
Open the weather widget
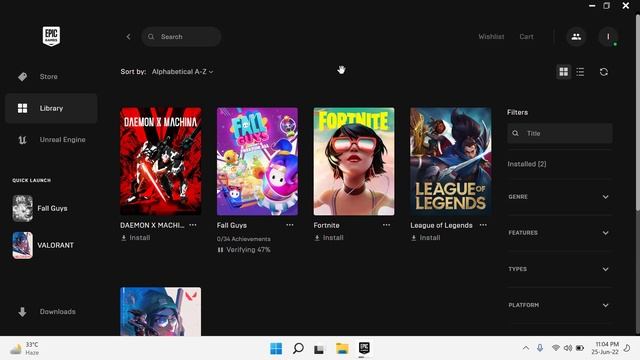[x=24, y=349]
